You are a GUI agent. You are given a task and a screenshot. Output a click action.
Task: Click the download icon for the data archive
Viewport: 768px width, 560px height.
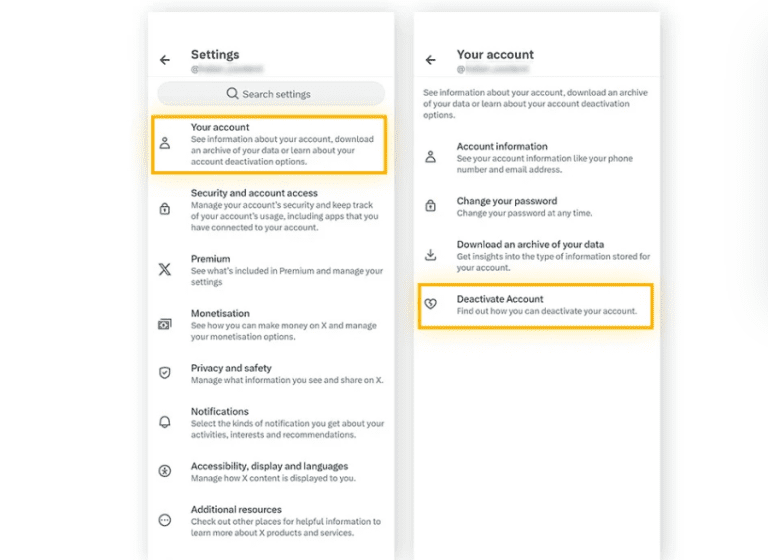coord(431,254)
